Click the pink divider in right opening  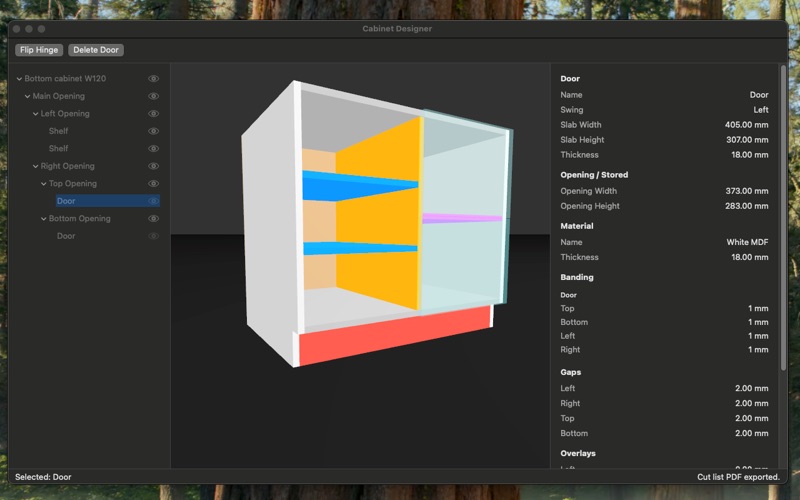462,218
